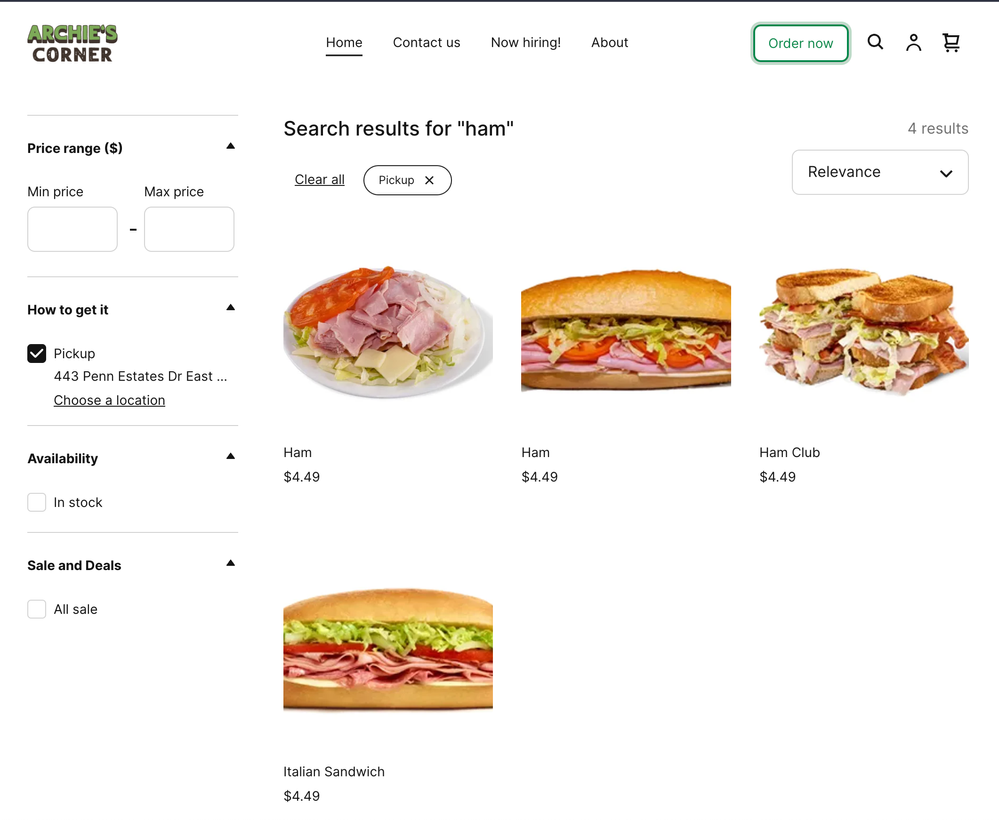Collapse the How to get it section
Viewport: 999px width, 820px height.
tap(230, 308)
